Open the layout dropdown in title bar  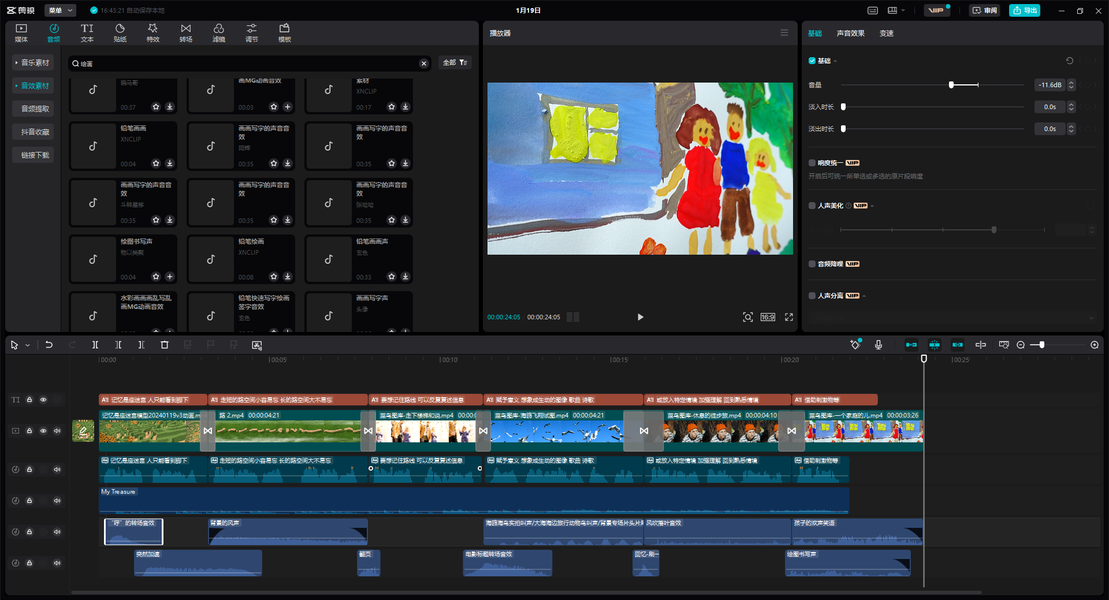895,11
